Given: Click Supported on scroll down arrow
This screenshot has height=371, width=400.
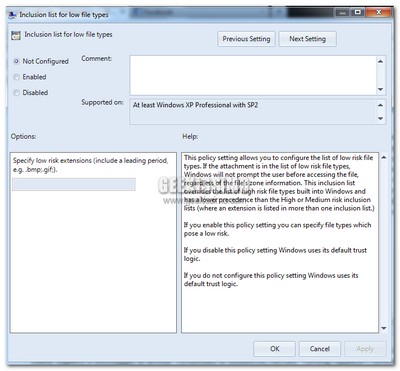Looking at the screenshot, I should 380,118.
